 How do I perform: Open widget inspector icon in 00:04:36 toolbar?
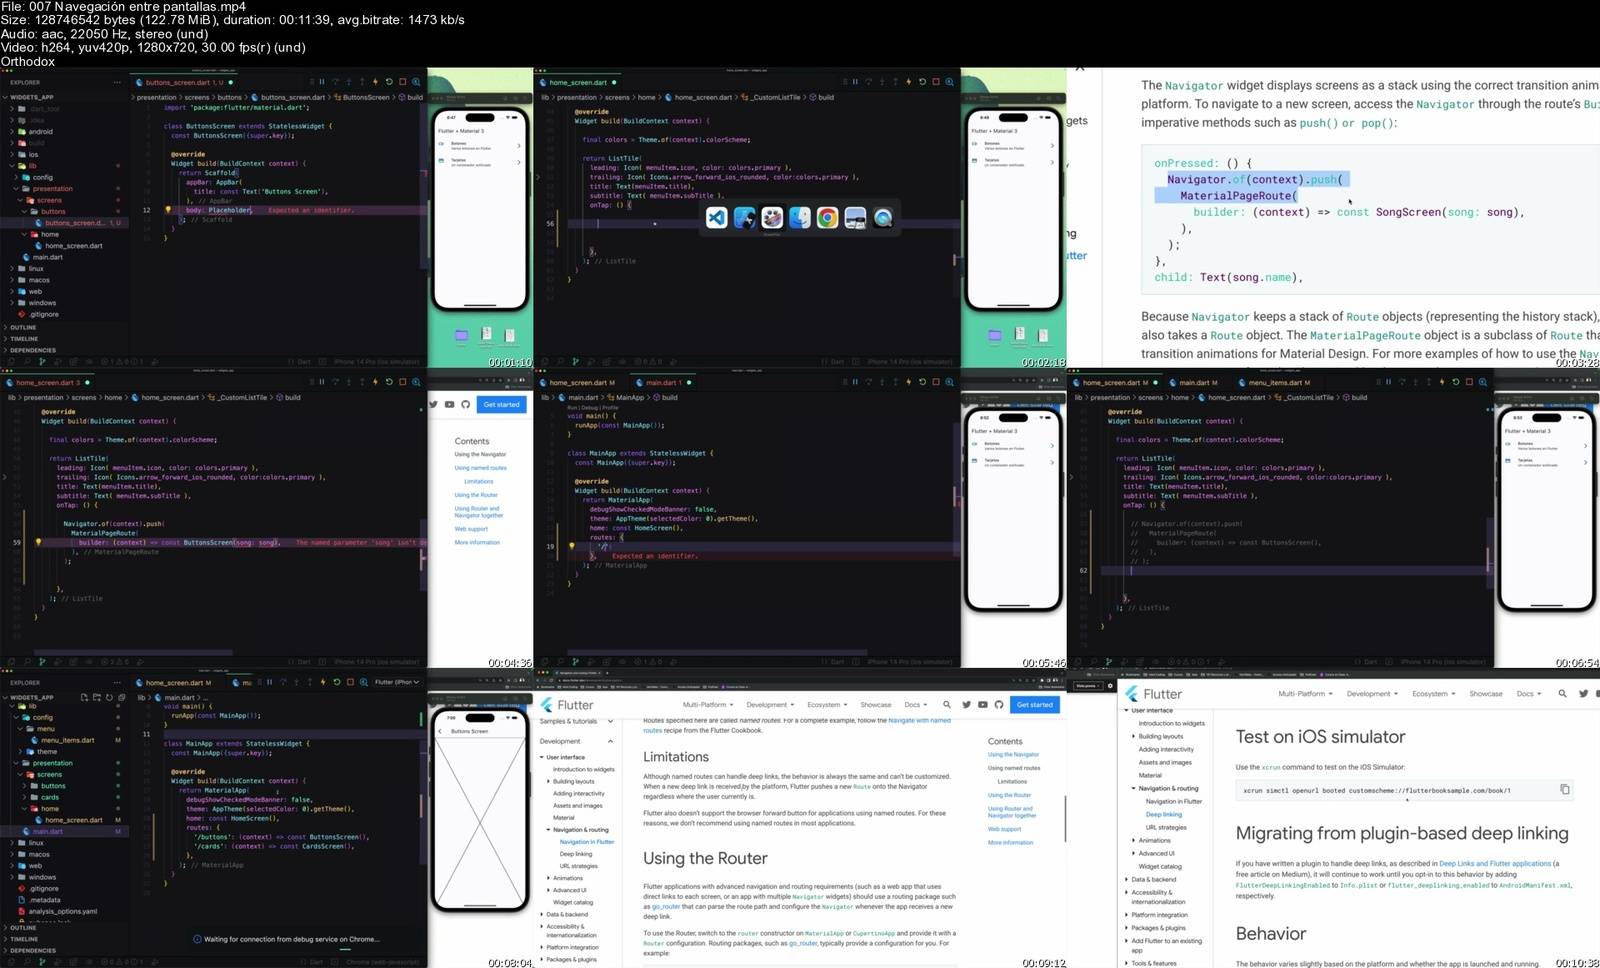pyautogui.click(x=416, y=382)
